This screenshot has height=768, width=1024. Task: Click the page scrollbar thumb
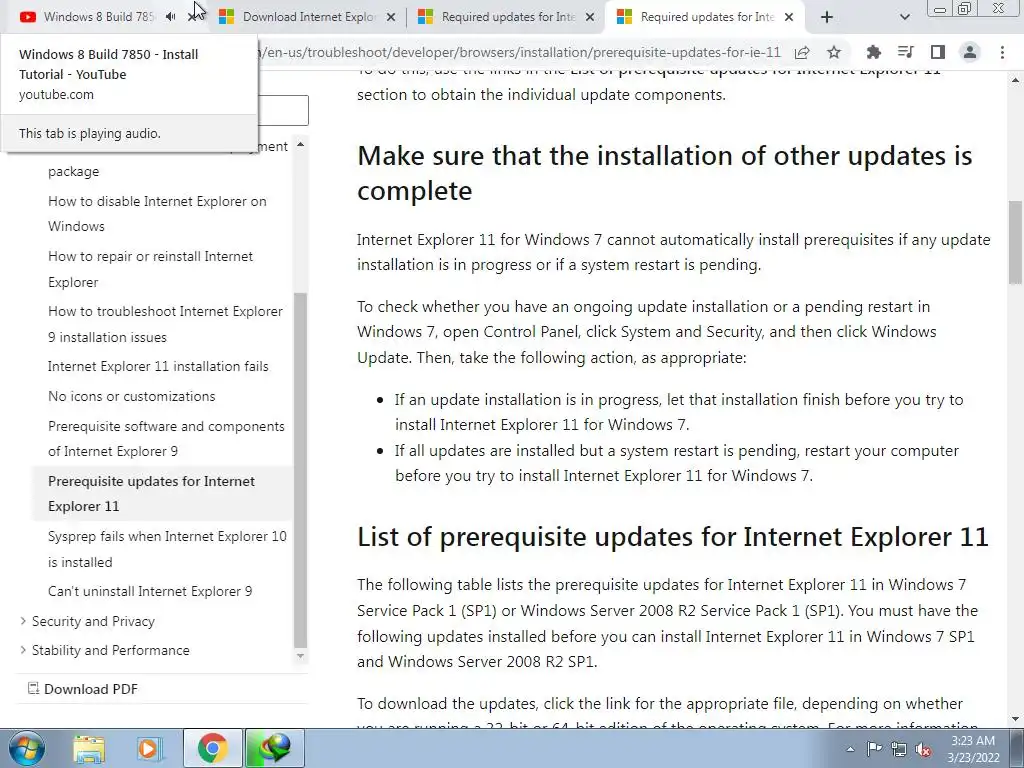coord(1016,242)
